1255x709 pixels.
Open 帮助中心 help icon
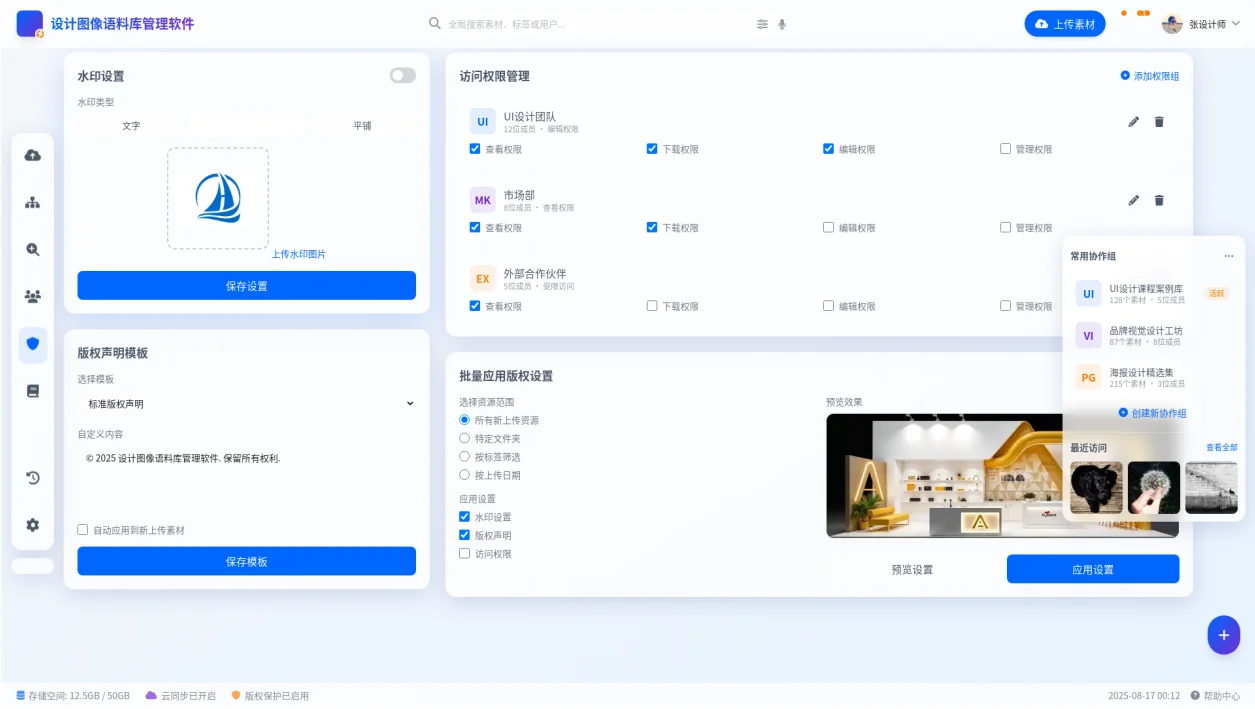click(x=1196, y=696)
